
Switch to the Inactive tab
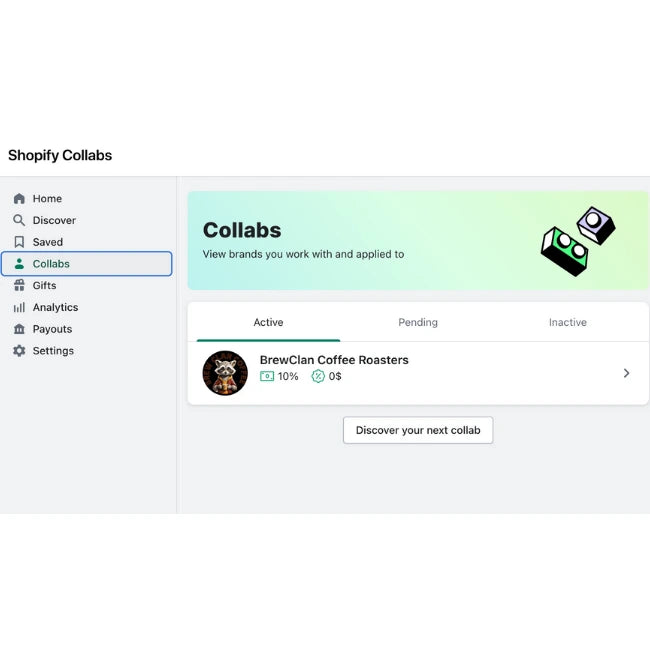(568, 322)
